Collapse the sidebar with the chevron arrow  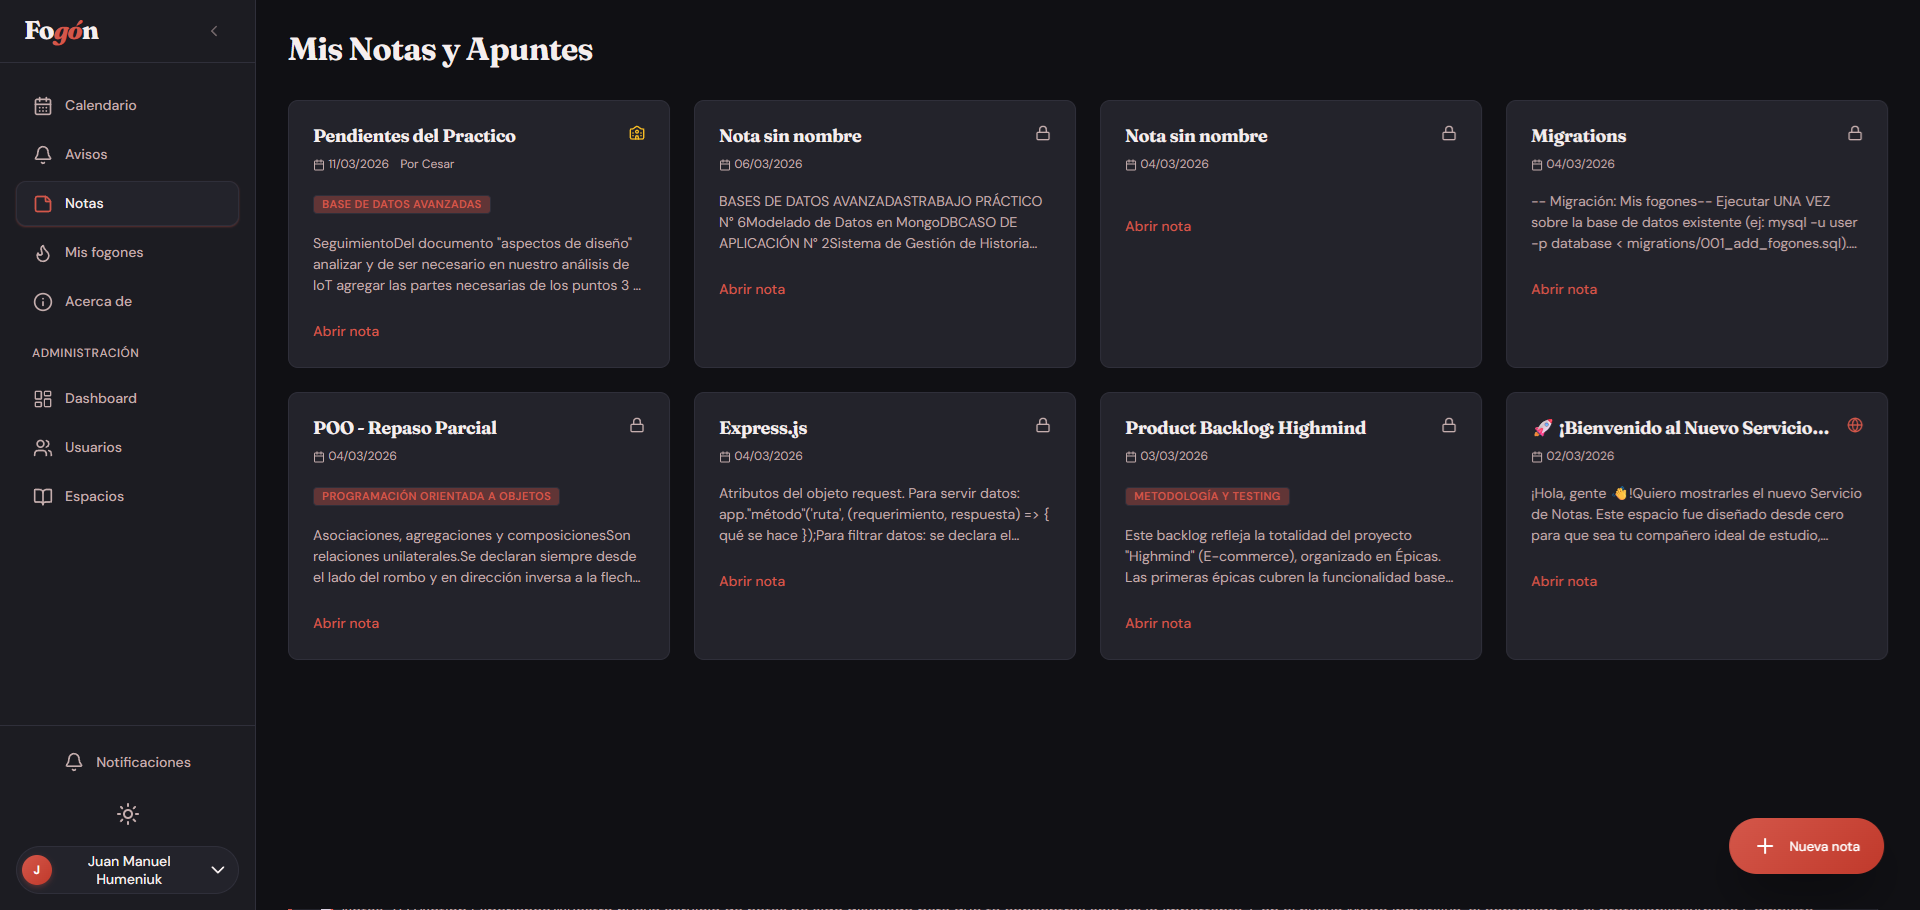coord(214,31)
